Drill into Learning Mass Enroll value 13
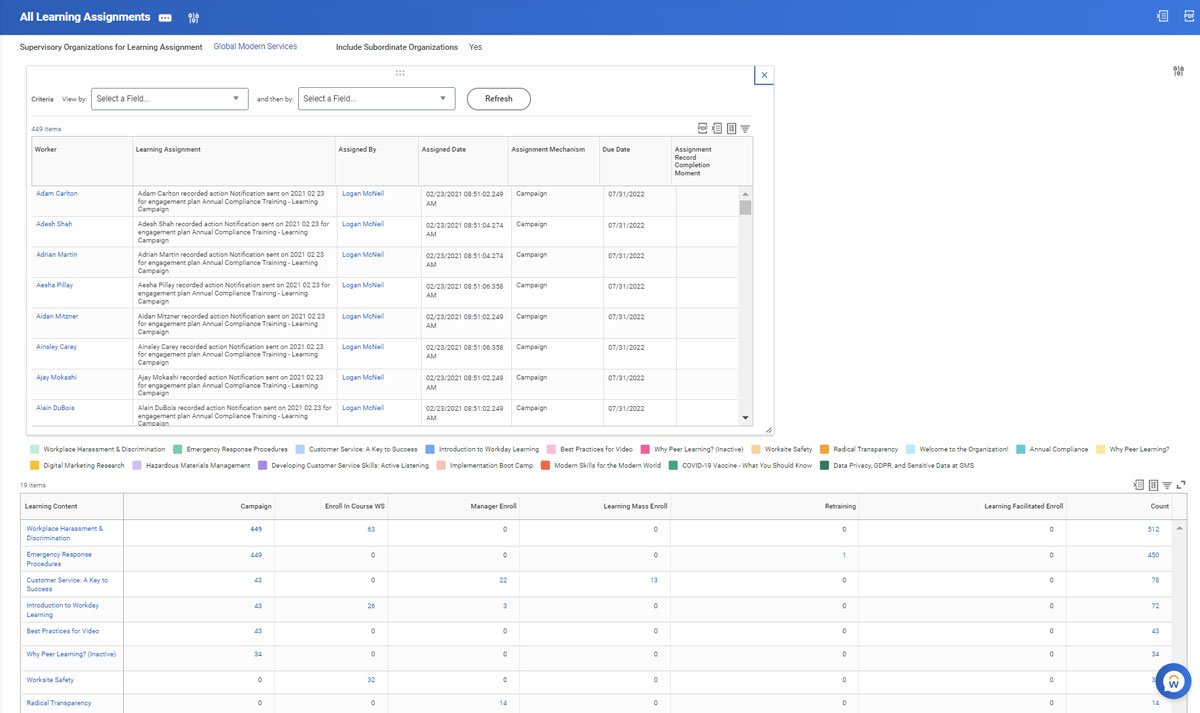This screenshot has width=1200, height=713. tap(653, 580)
